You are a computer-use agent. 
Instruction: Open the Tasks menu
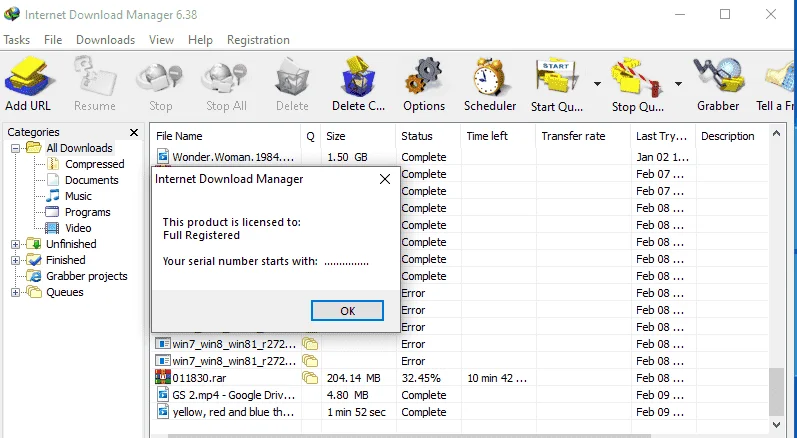point(17,40)
